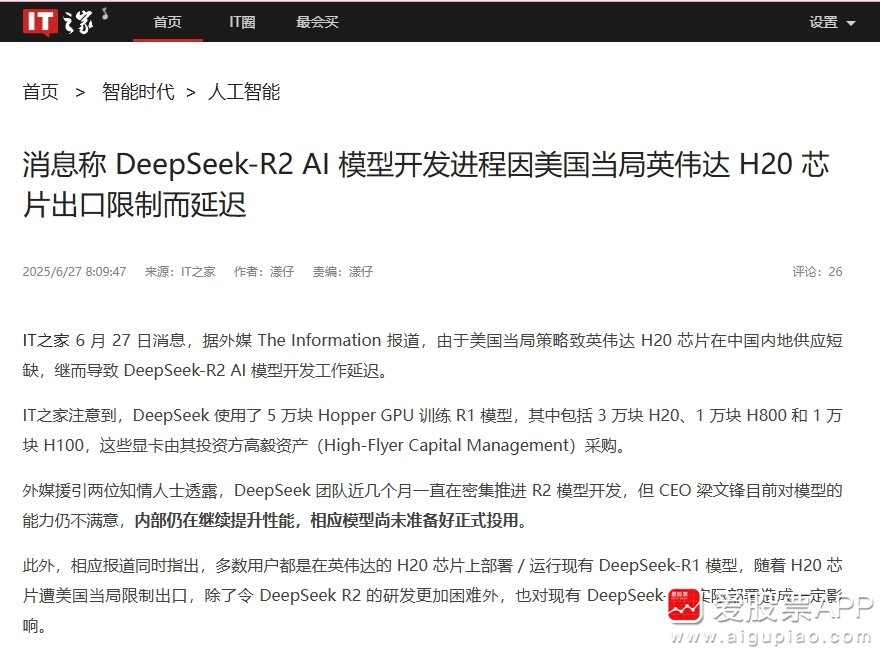
Task: Open the 最会买 nav tab
Action: click(x=317, y=22)
